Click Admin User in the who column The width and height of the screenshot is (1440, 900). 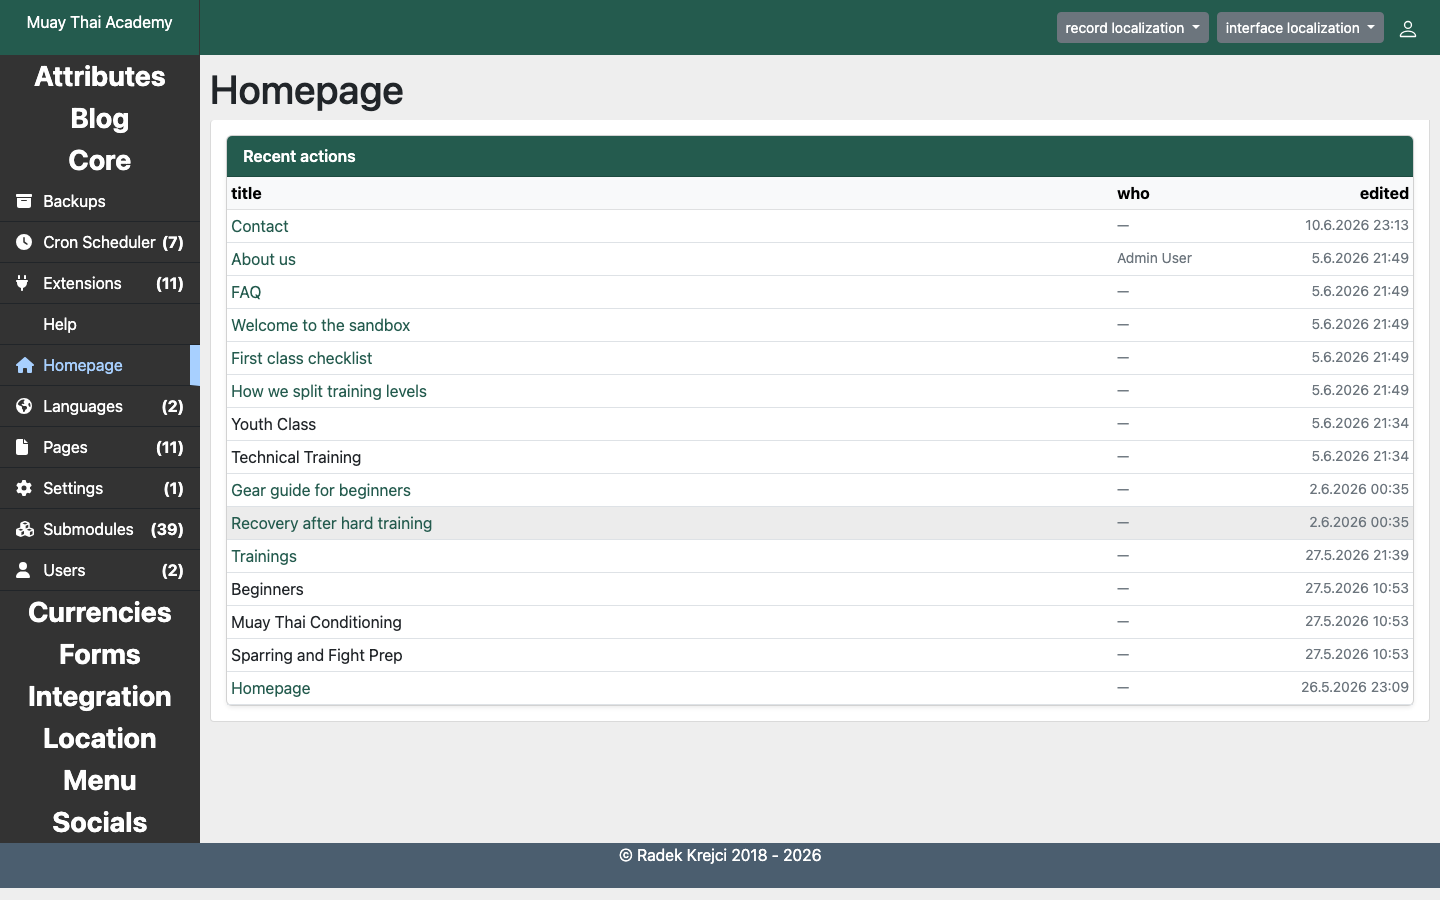(x=1154, y=258)
